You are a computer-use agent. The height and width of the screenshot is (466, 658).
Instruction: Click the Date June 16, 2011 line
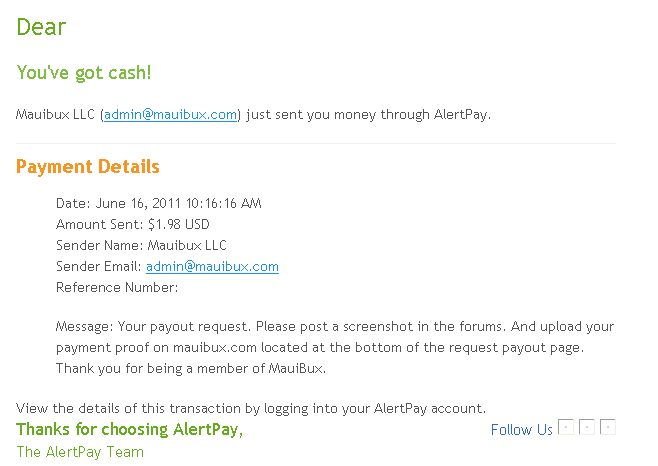[159, 204]
